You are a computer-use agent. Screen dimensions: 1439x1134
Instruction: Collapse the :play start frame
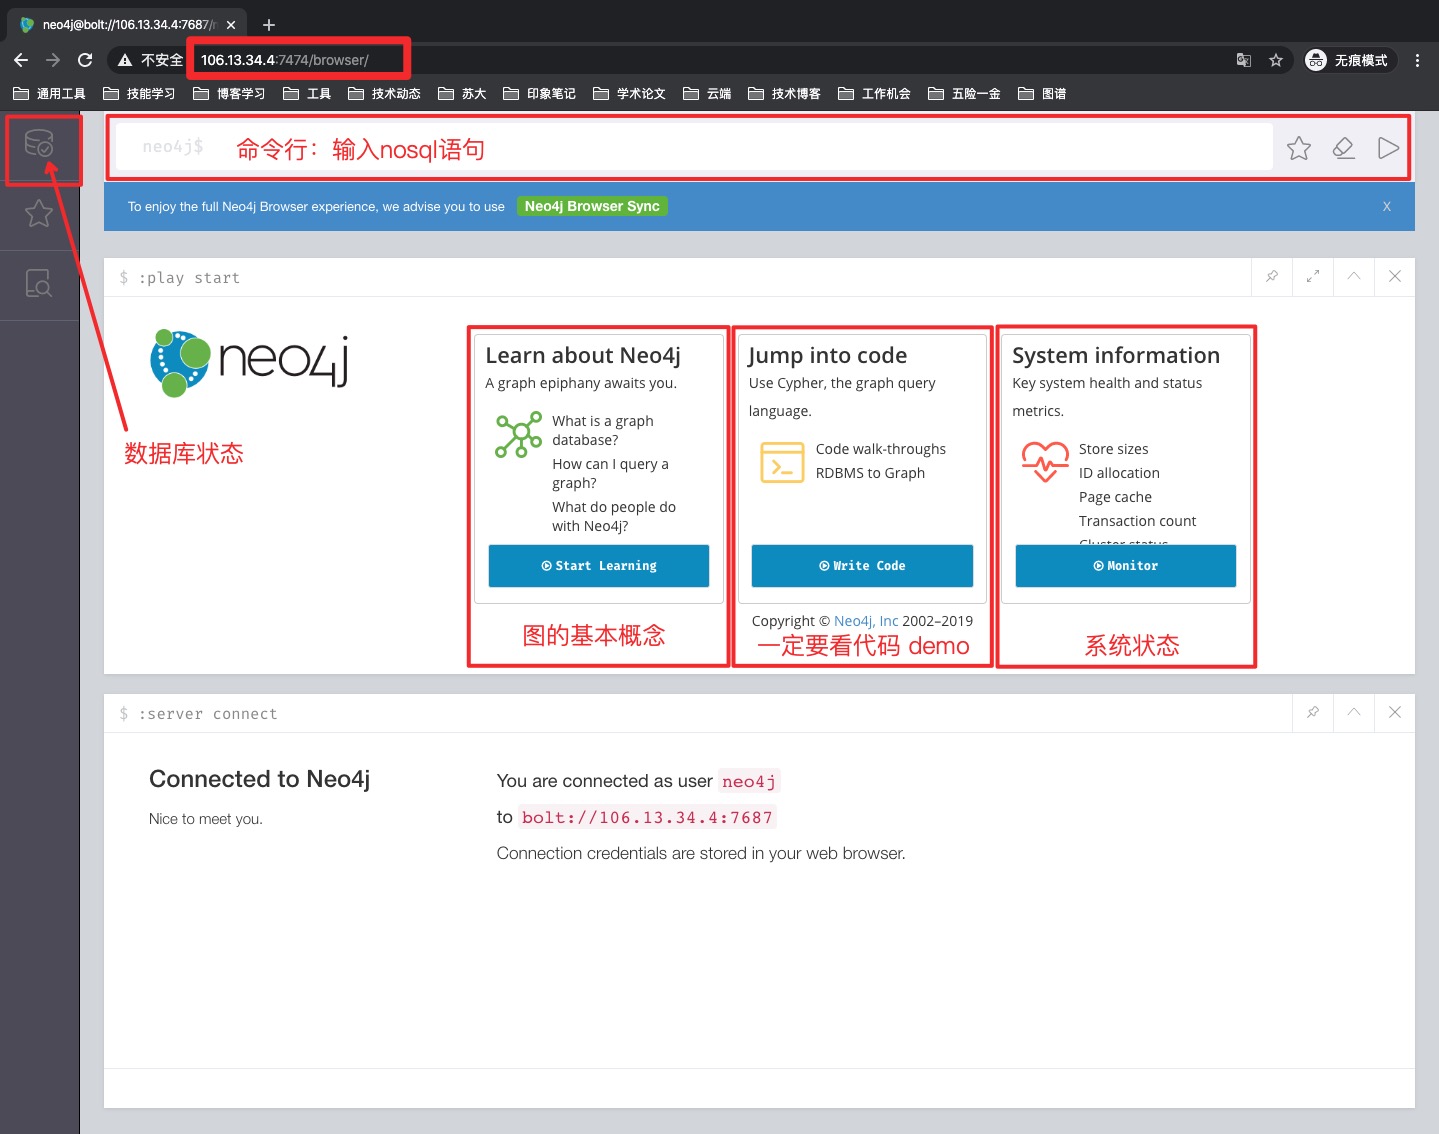[1354, 276]
